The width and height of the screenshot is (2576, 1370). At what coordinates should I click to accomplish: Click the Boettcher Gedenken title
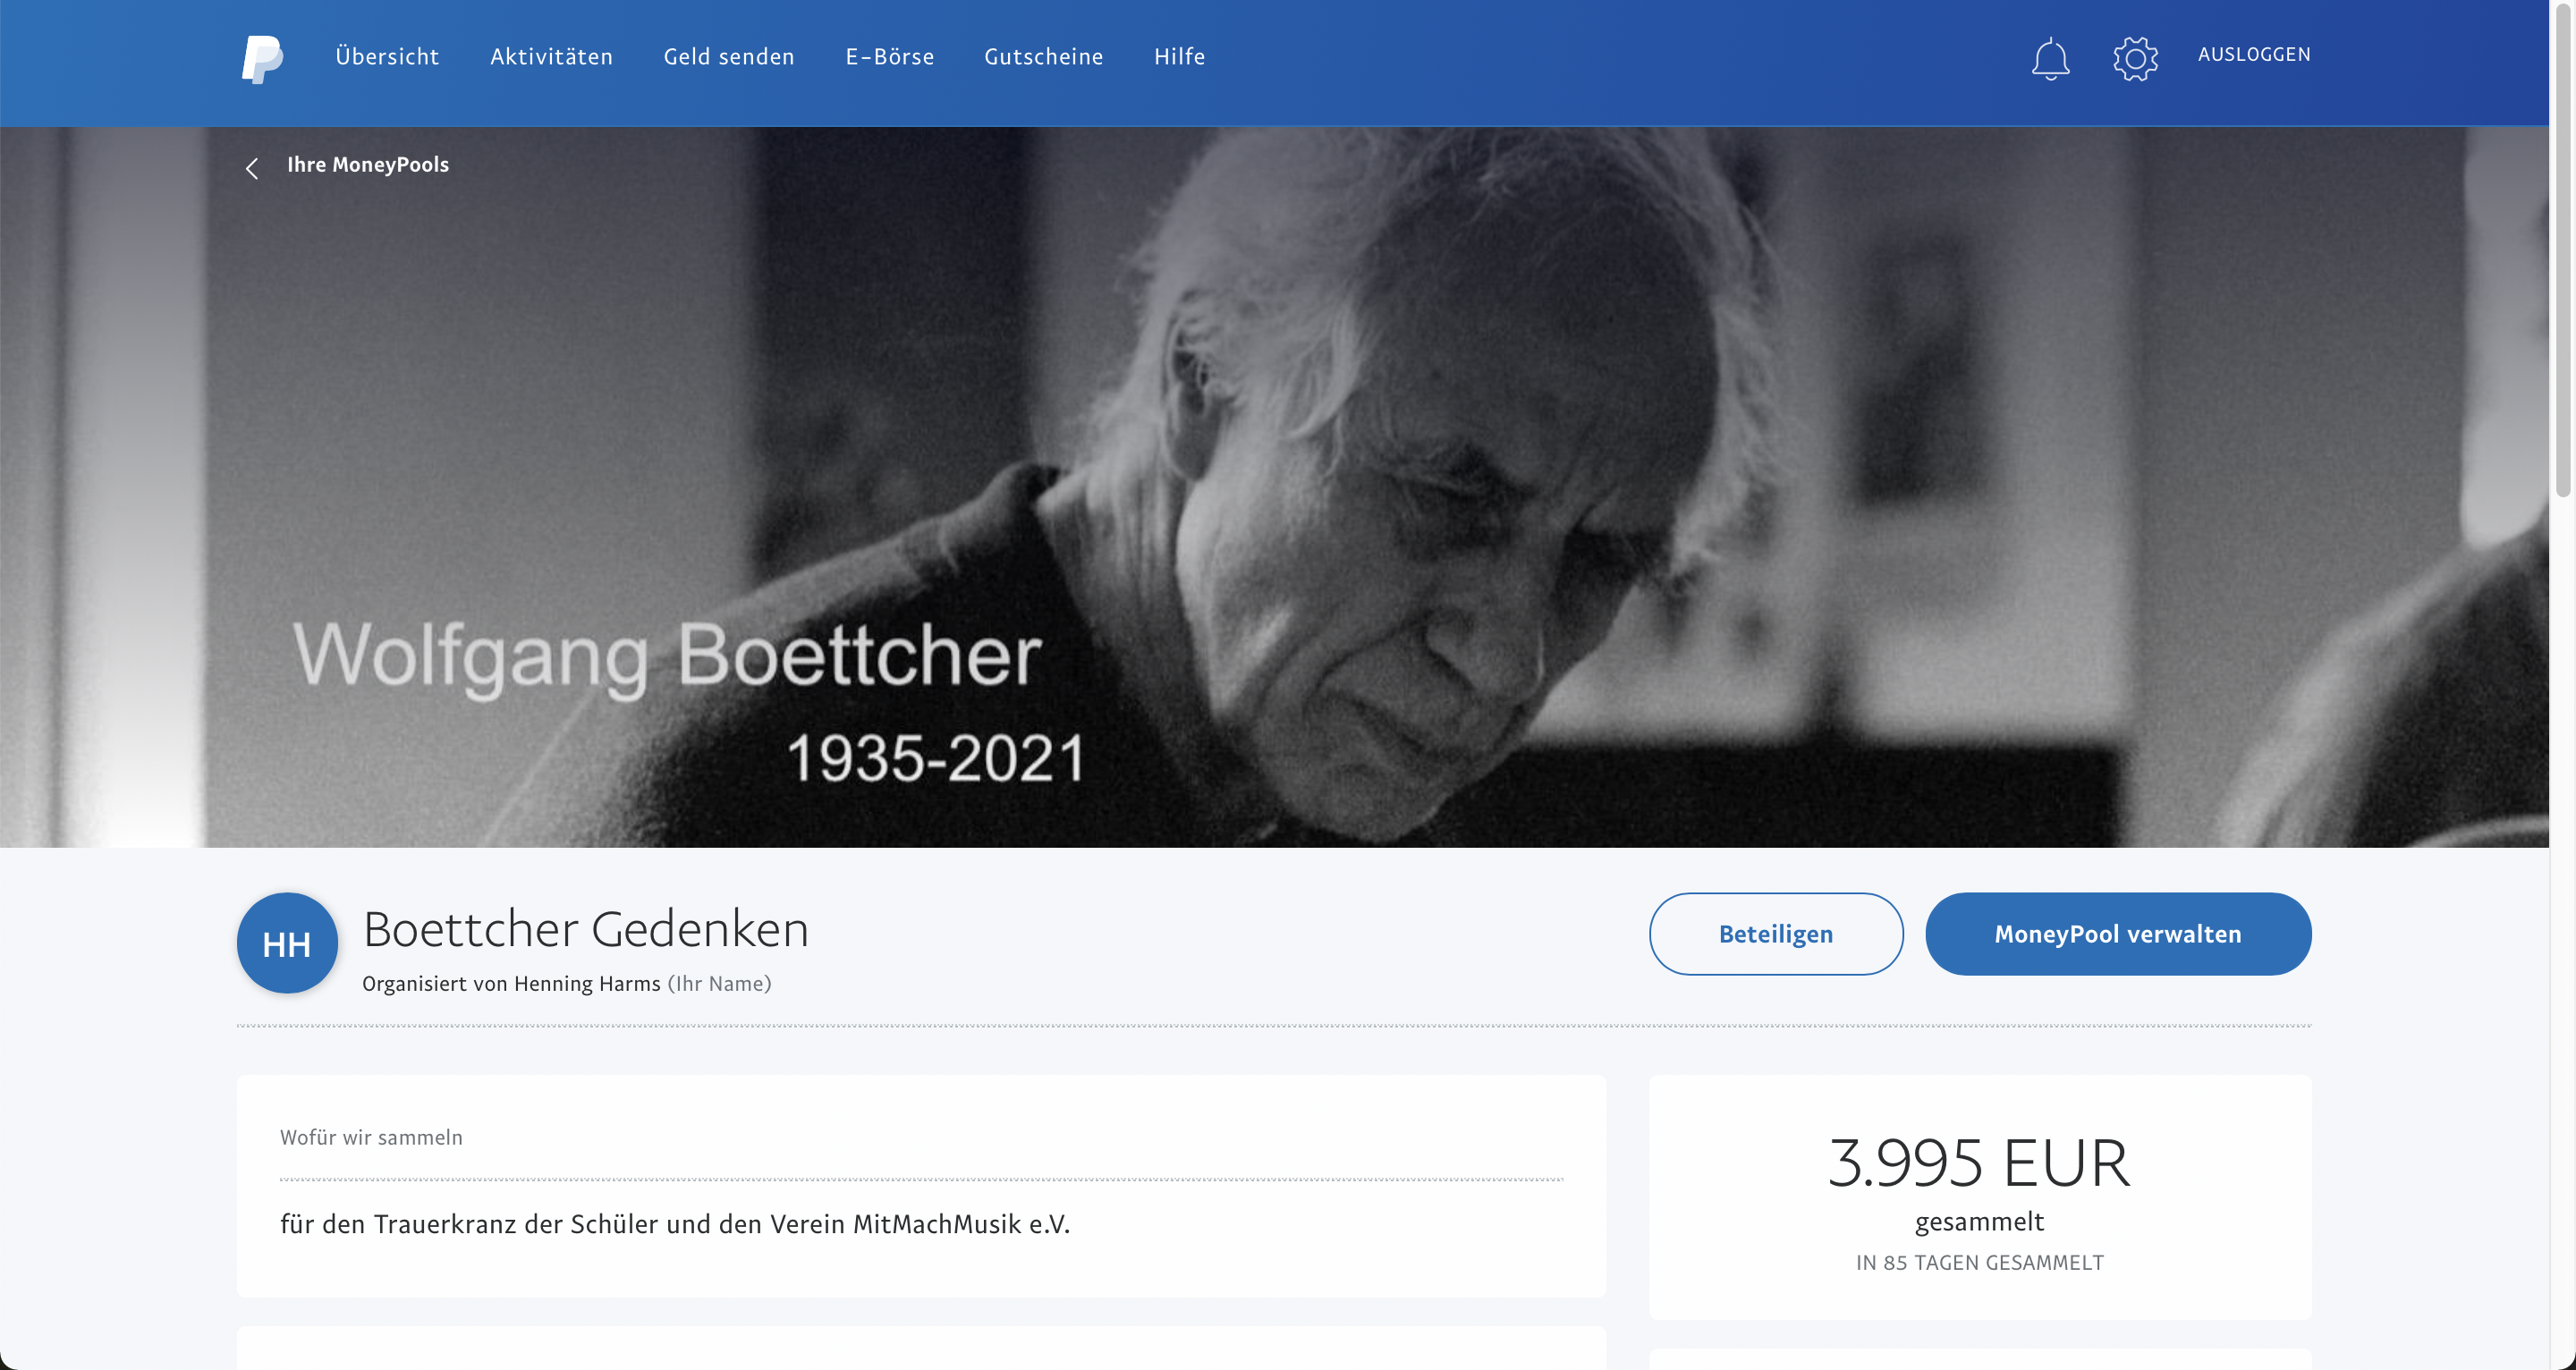pos(585,929)
